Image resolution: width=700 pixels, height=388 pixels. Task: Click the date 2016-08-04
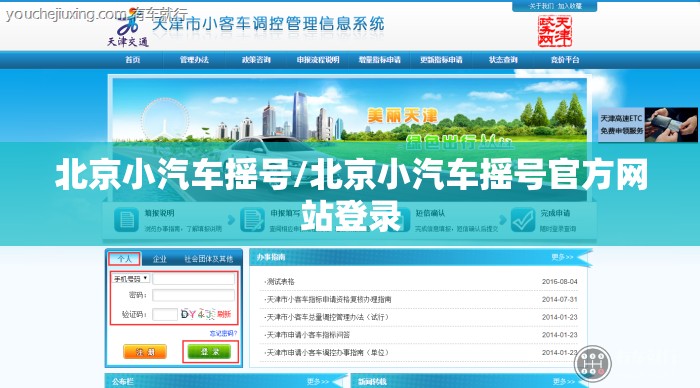[559, 282]
